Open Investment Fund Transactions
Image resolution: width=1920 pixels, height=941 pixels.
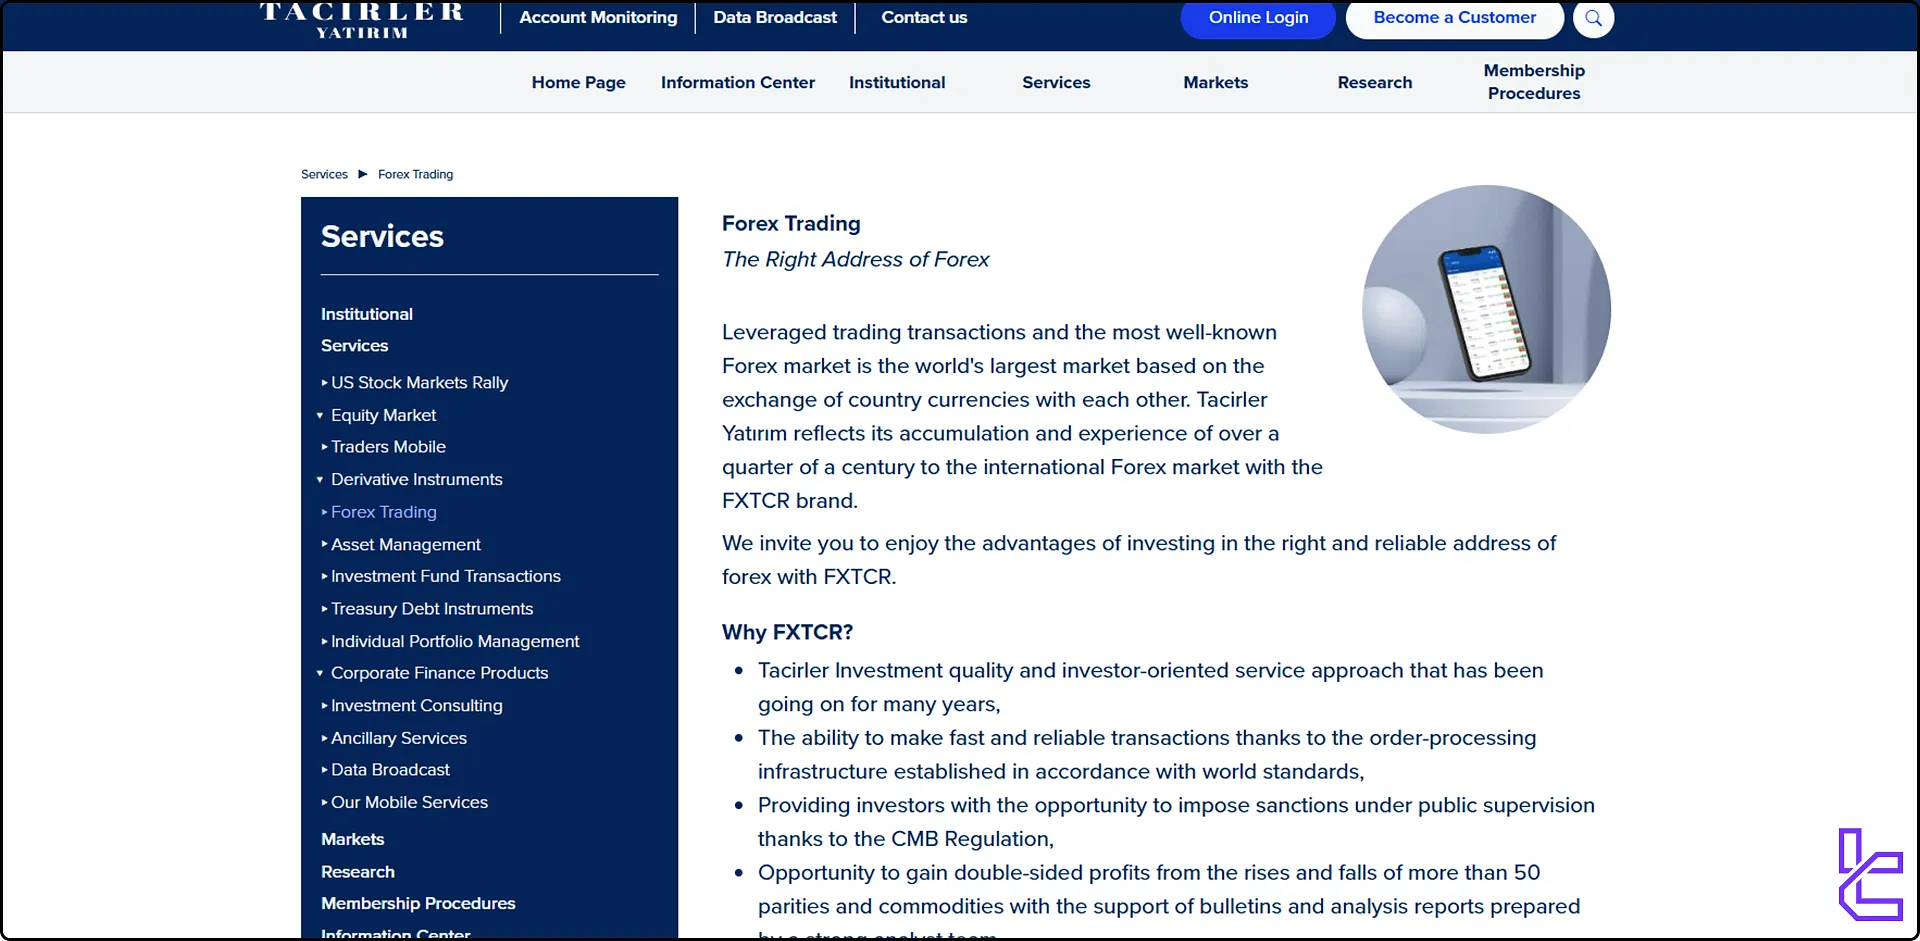point(446,577)
